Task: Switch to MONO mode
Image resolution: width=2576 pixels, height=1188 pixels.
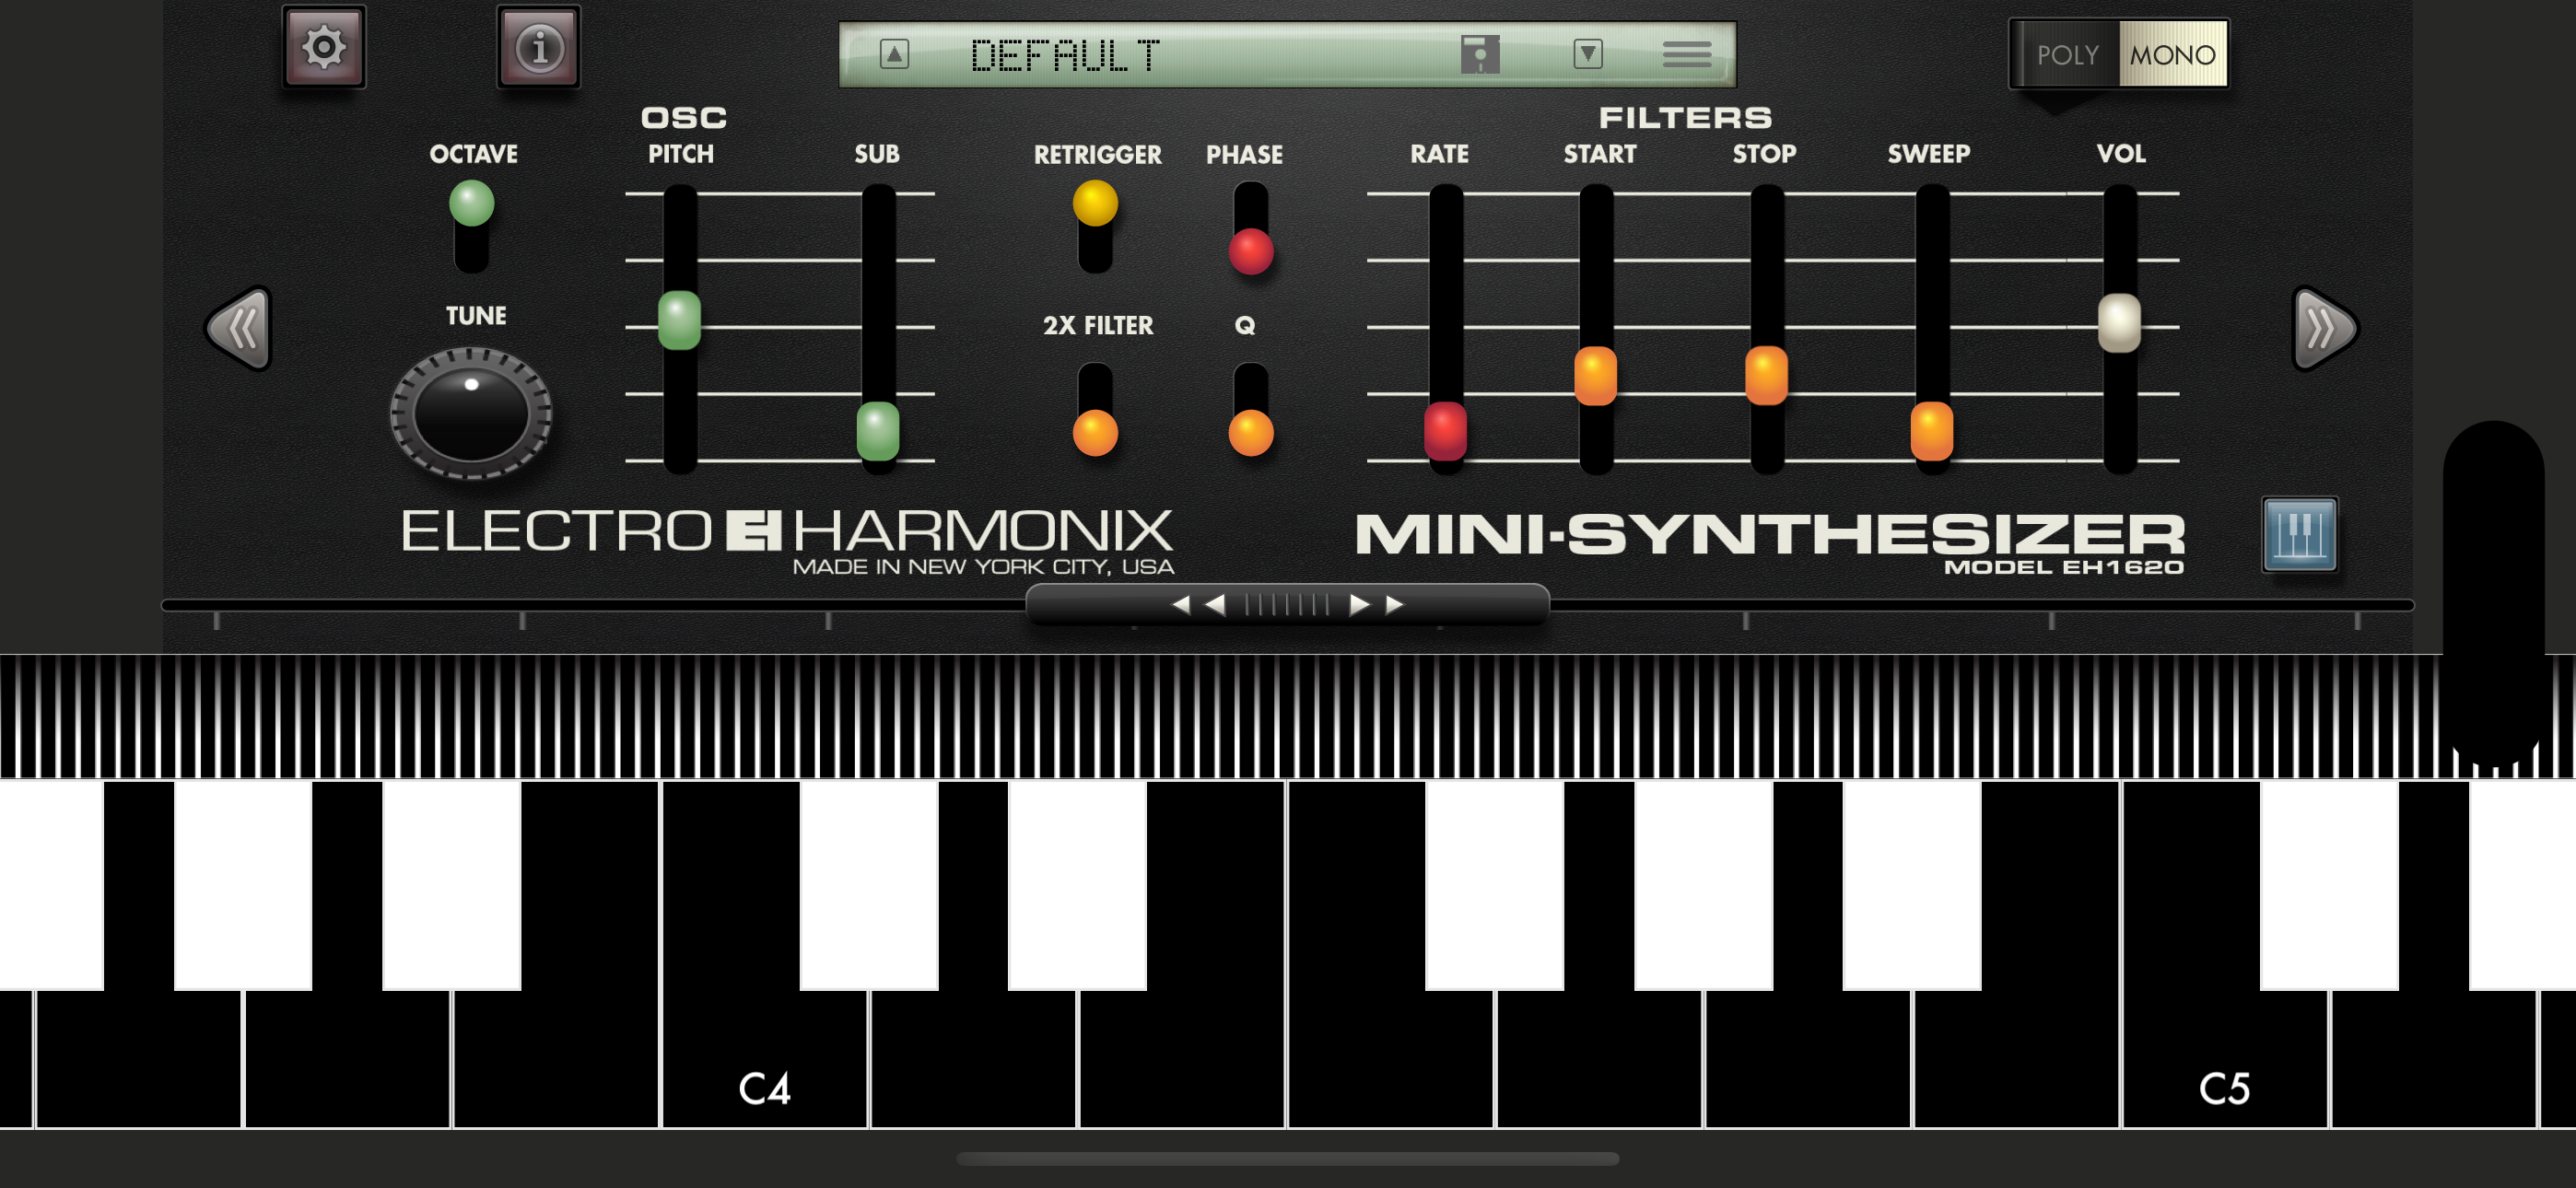Action: point(2172,55)
